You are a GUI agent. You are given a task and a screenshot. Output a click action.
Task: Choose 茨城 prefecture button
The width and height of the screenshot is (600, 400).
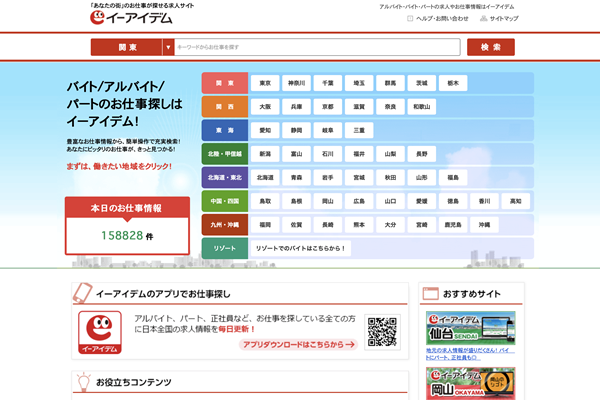422,83
